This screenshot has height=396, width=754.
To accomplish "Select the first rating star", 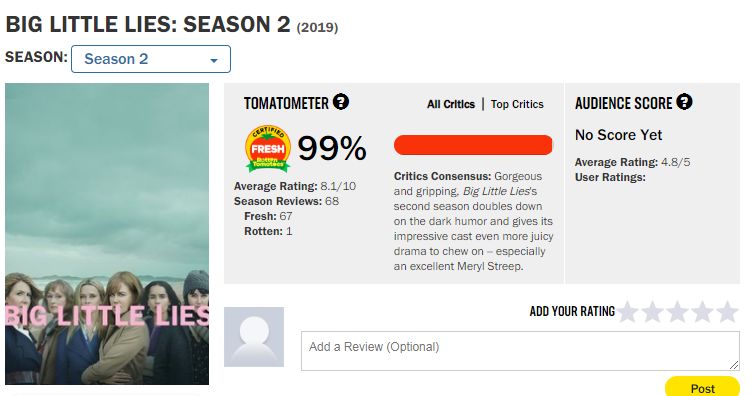I will click(628, 312).
